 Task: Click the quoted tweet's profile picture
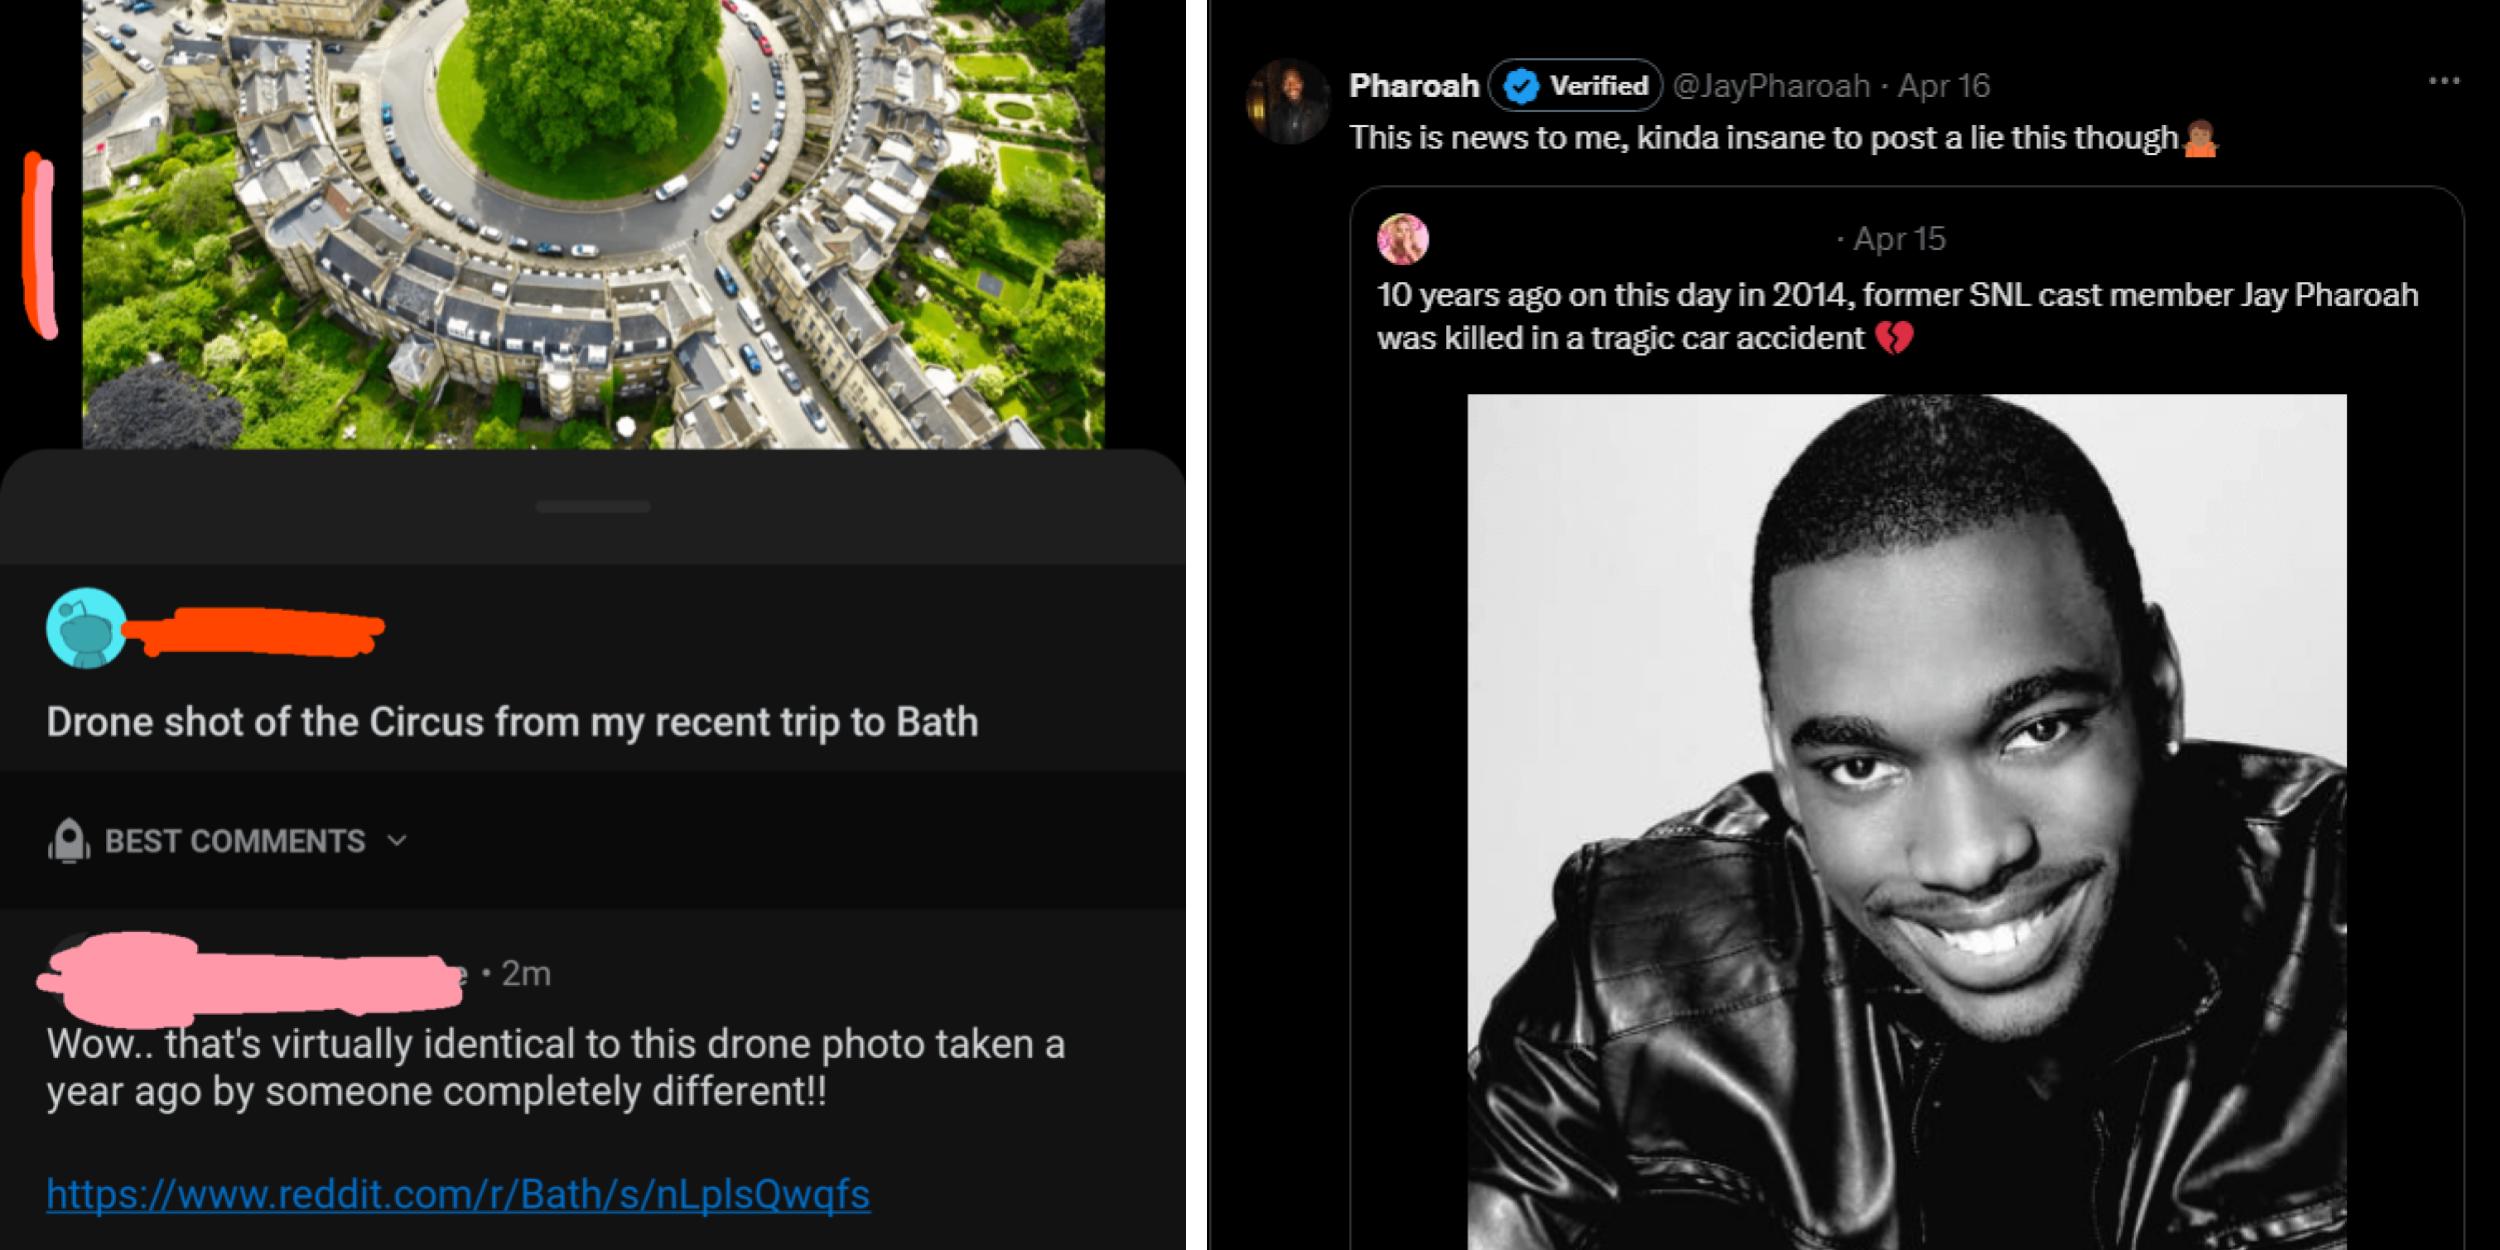[x=1403, y=238]
